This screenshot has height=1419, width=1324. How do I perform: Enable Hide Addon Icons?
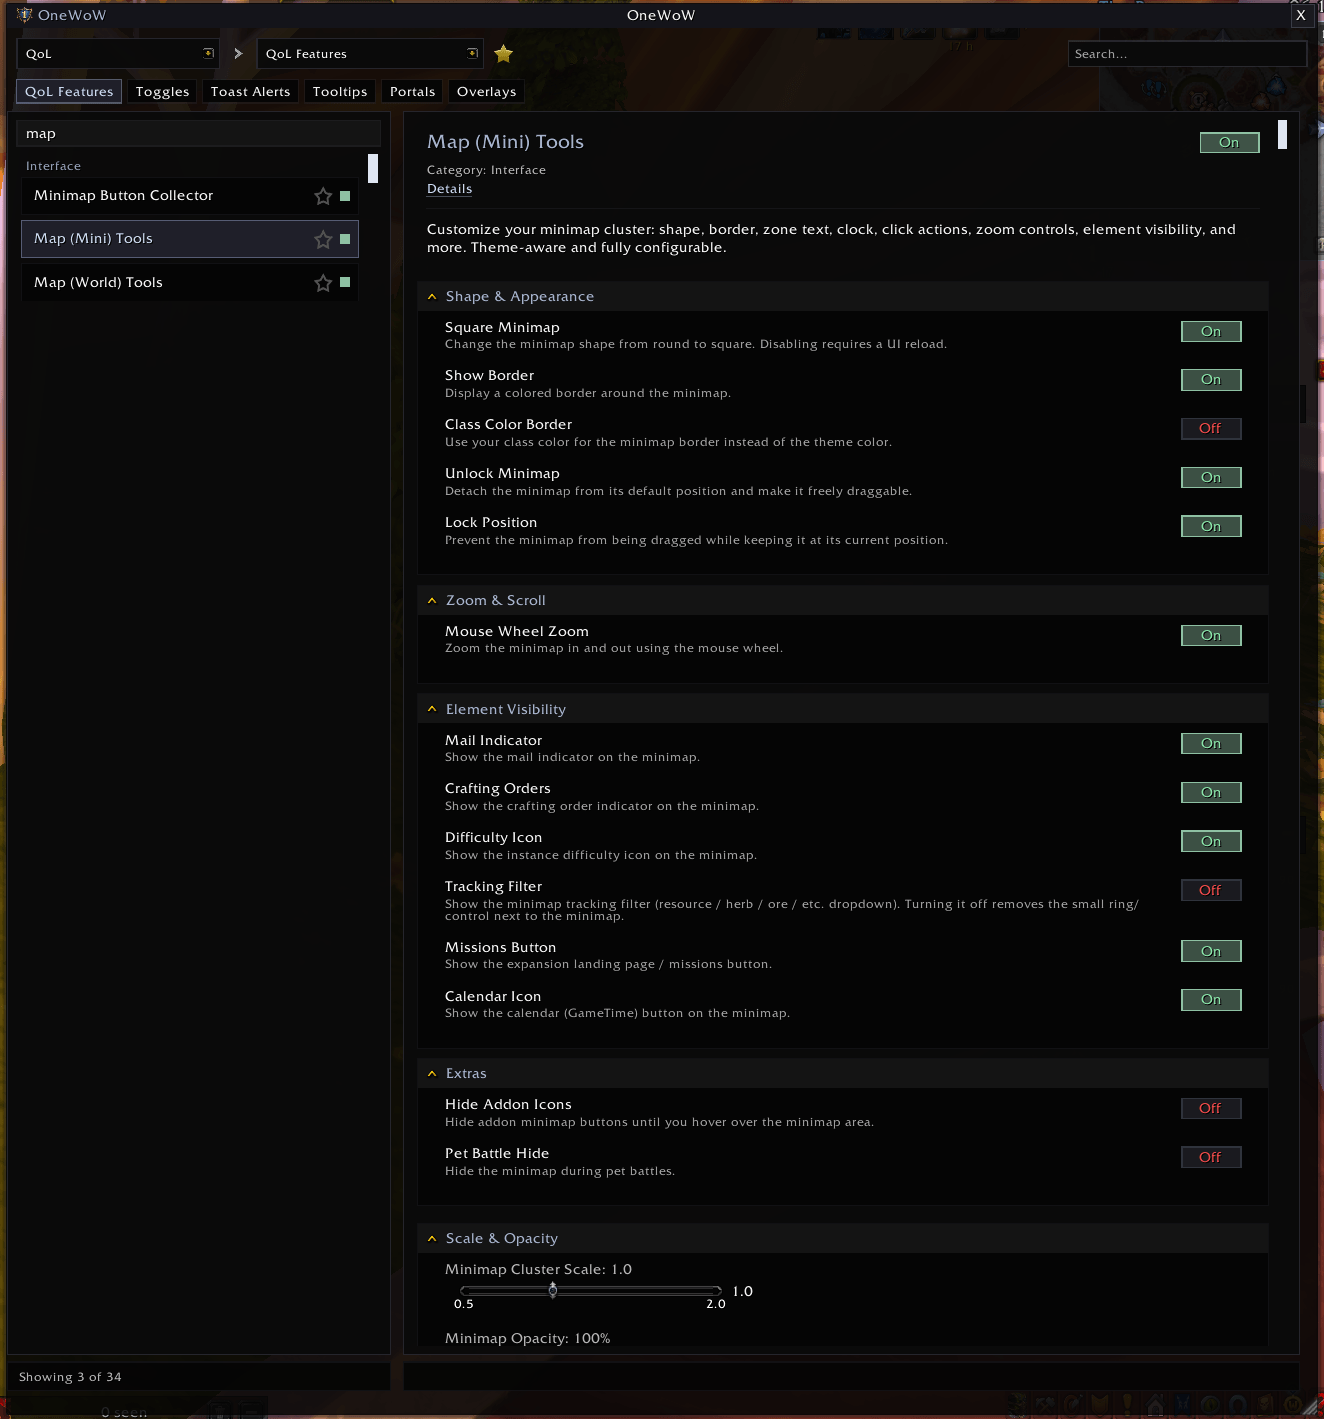1211,1108
